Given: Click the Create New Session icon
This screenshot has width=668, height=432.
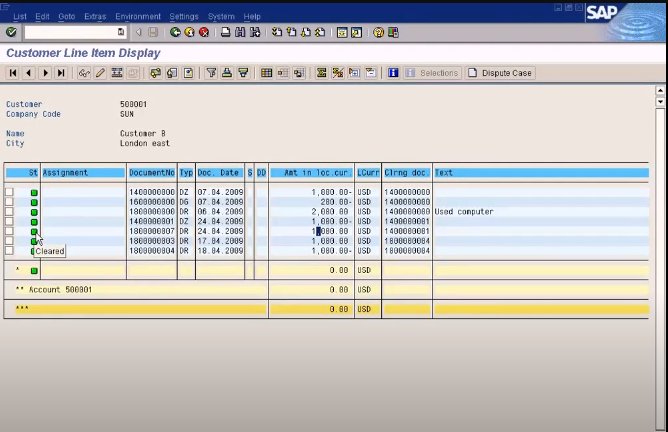Looking at the screenshot, I should (342, 32).
